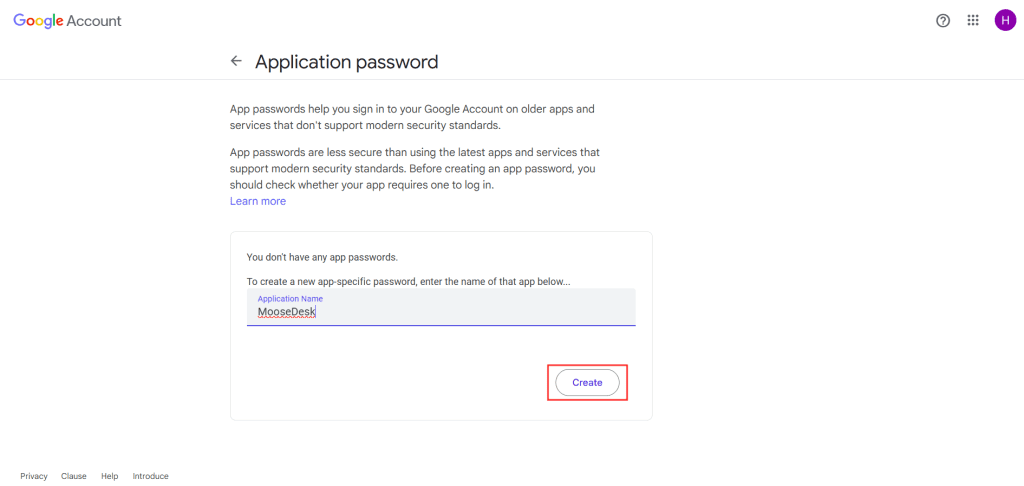Click the Application password page heading
This screenshot has height=486, width=1024.
(346, 62)
